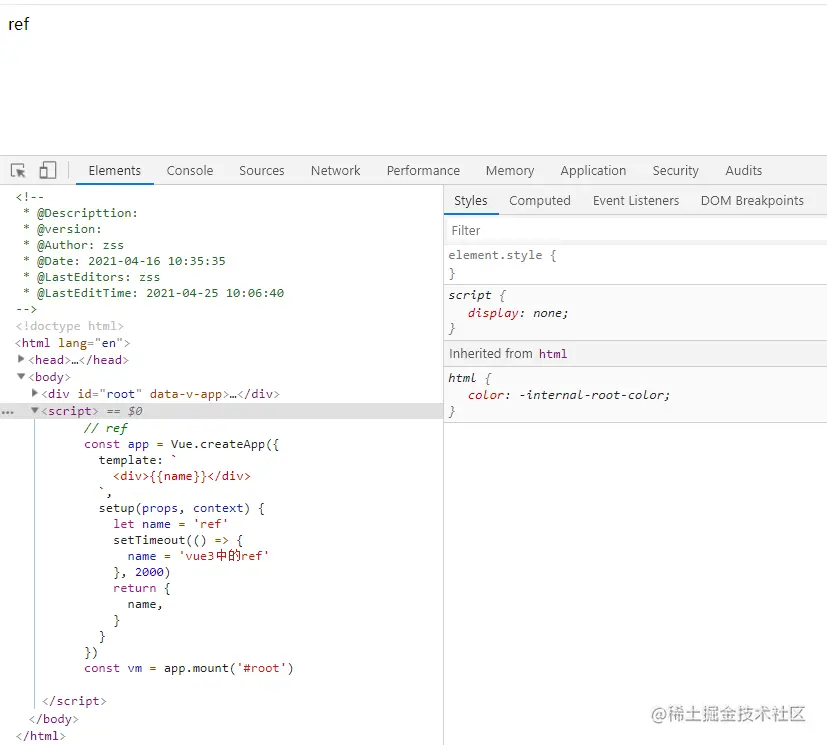Viewport: 827px width, 745px height.
Task: Select the html lang="en" node
Action: point(72,343)
